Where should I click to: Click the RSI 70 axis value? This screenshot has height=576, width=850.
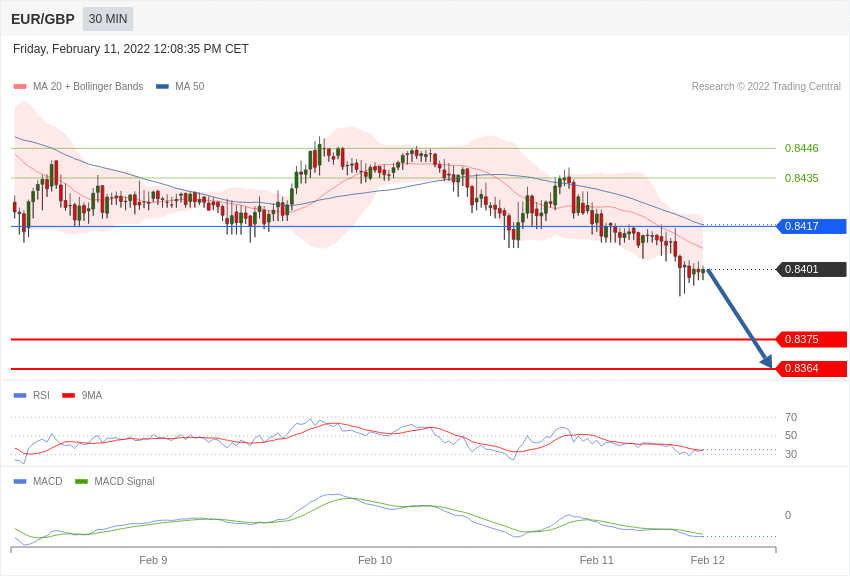click(791, 417)
